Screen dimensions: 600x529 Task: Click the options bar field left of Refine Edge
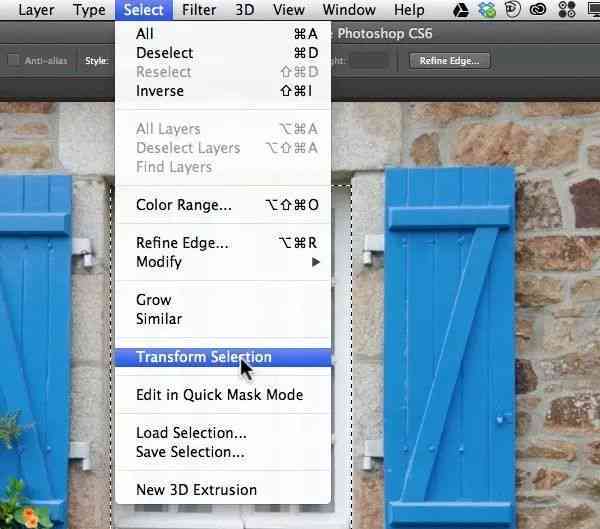pyautogui.click(x=370, y=61)
